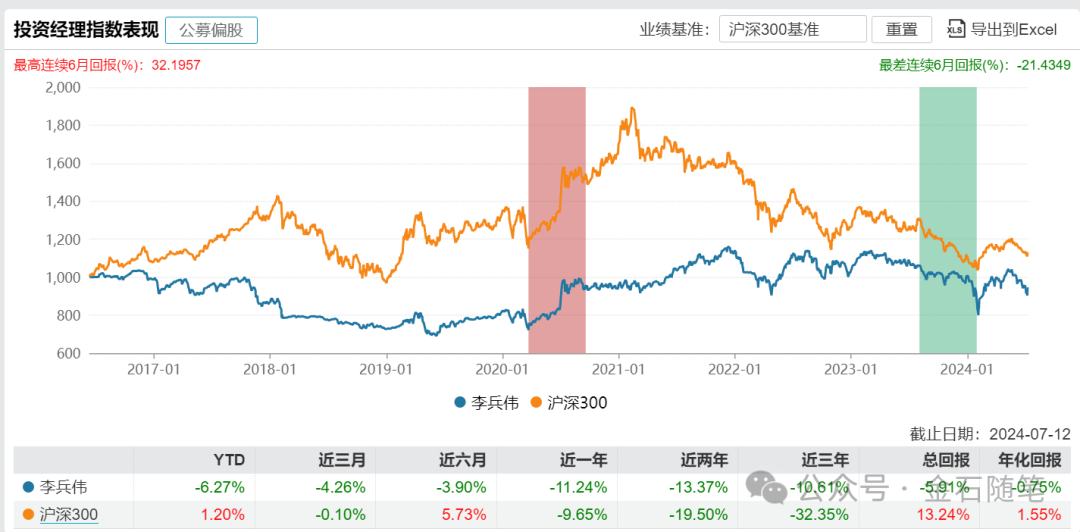Select the 公募偏股 category button

(x=211, y=30)
